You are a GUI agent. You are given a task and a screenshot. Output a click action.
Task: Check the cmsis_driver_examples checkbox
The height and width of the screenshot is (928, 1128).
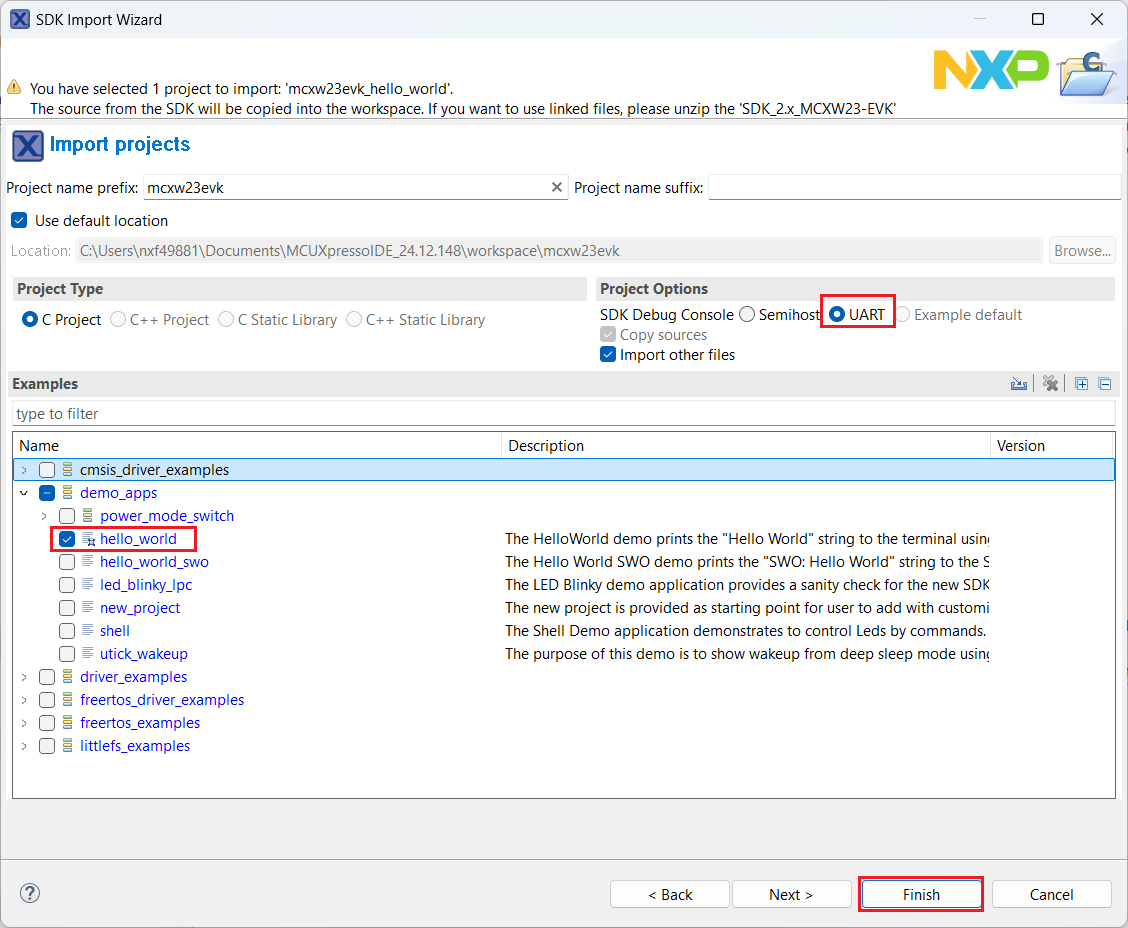tap(47, 470)
